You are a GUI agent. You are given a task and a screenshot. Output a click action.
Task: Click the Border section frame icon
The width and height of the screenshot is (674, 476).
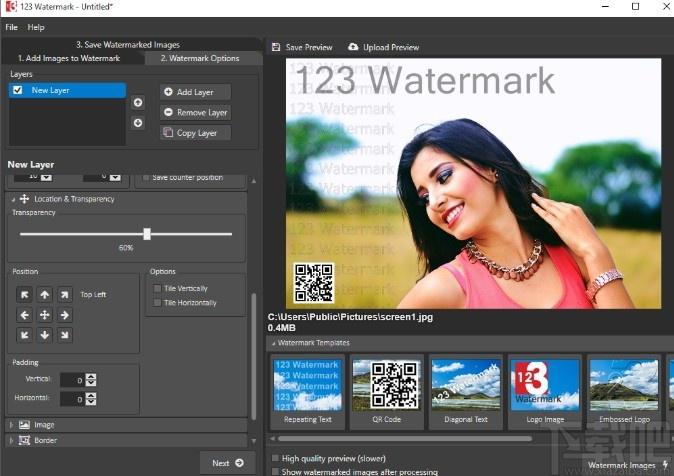[24, 440]
